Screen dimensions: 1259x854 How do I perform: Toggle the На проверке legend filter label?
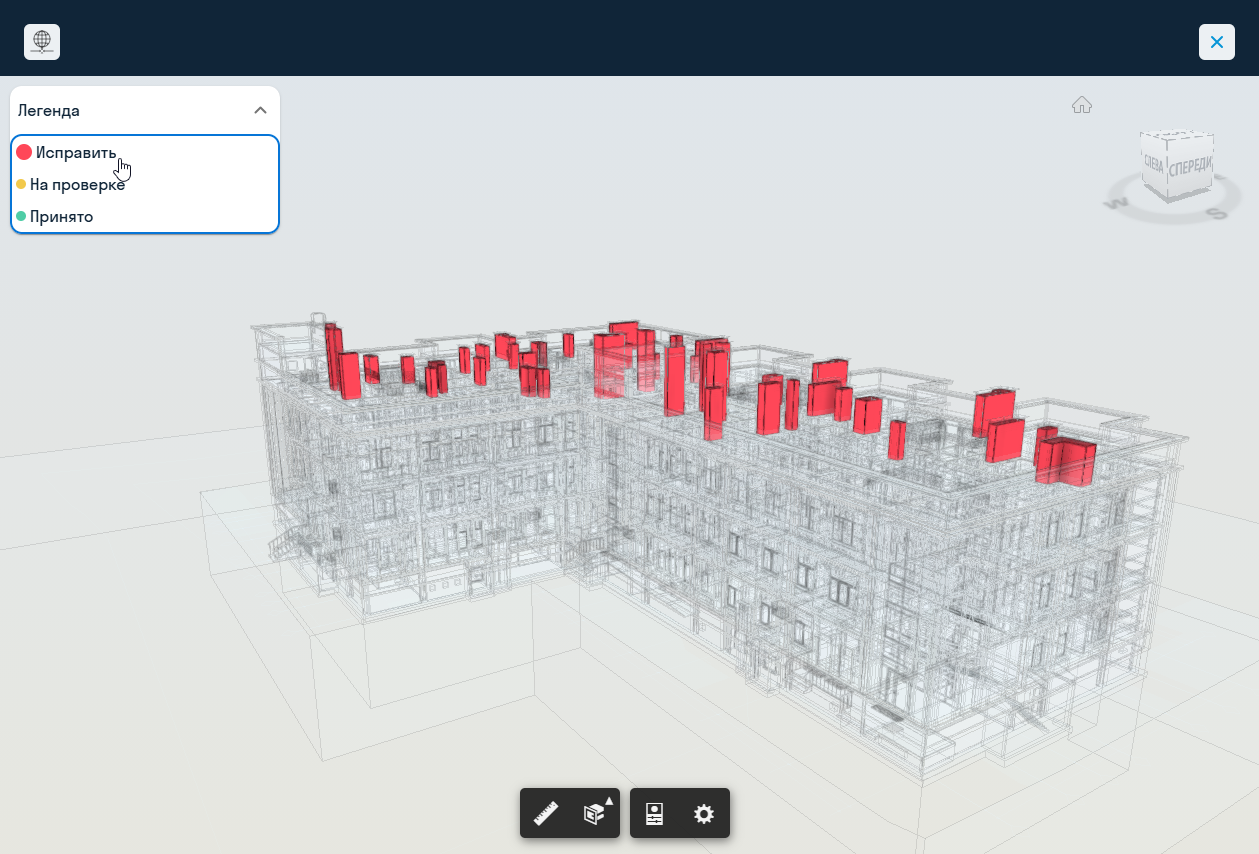pos(77,185)
